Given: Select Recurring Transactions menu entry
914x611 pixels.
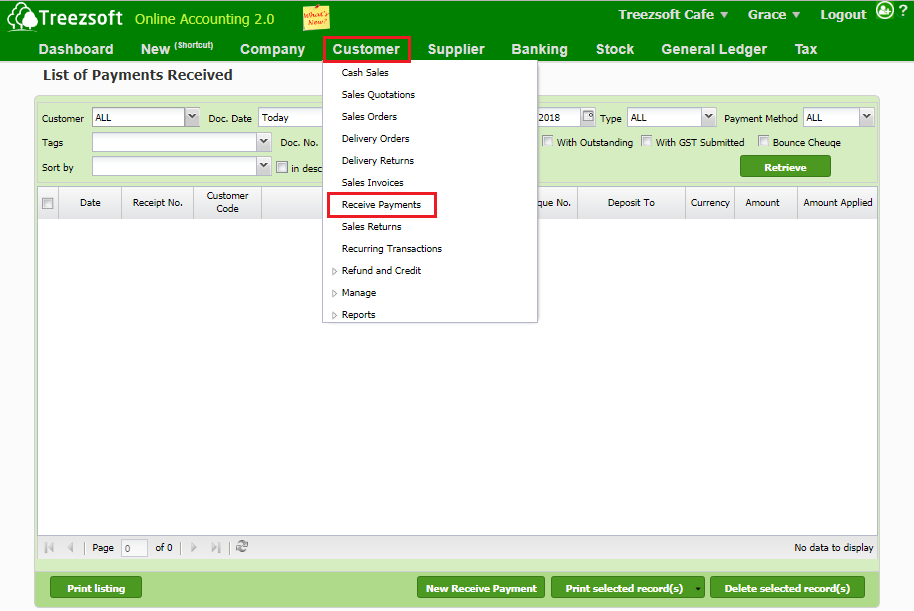Looking at the screenshot, I should click(x=392, y=249).
